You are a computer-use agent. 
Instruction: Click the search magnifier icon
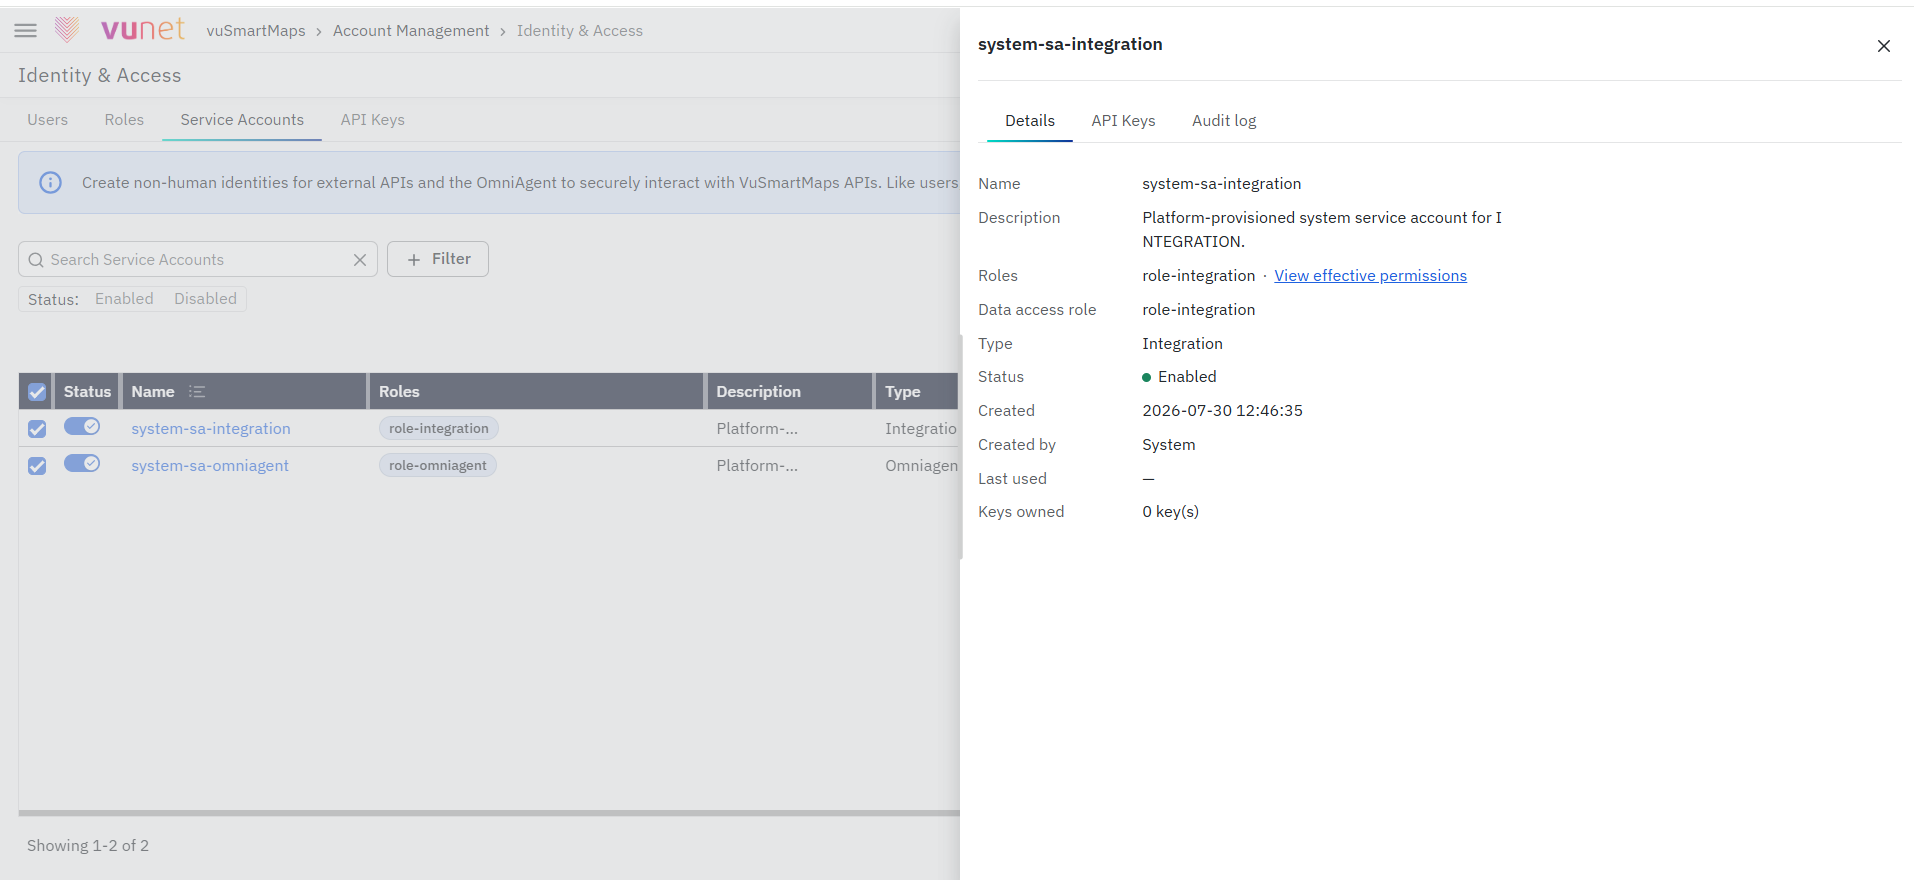[x=36, y=260]
